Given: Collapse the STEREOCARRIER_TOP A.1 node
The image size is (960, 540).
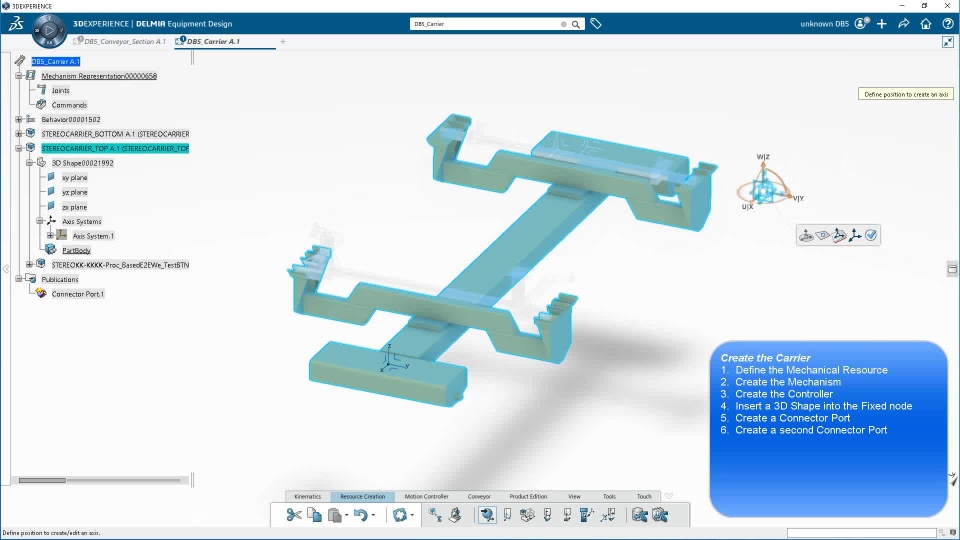Looking at the screenshot, I should (19, 148).
